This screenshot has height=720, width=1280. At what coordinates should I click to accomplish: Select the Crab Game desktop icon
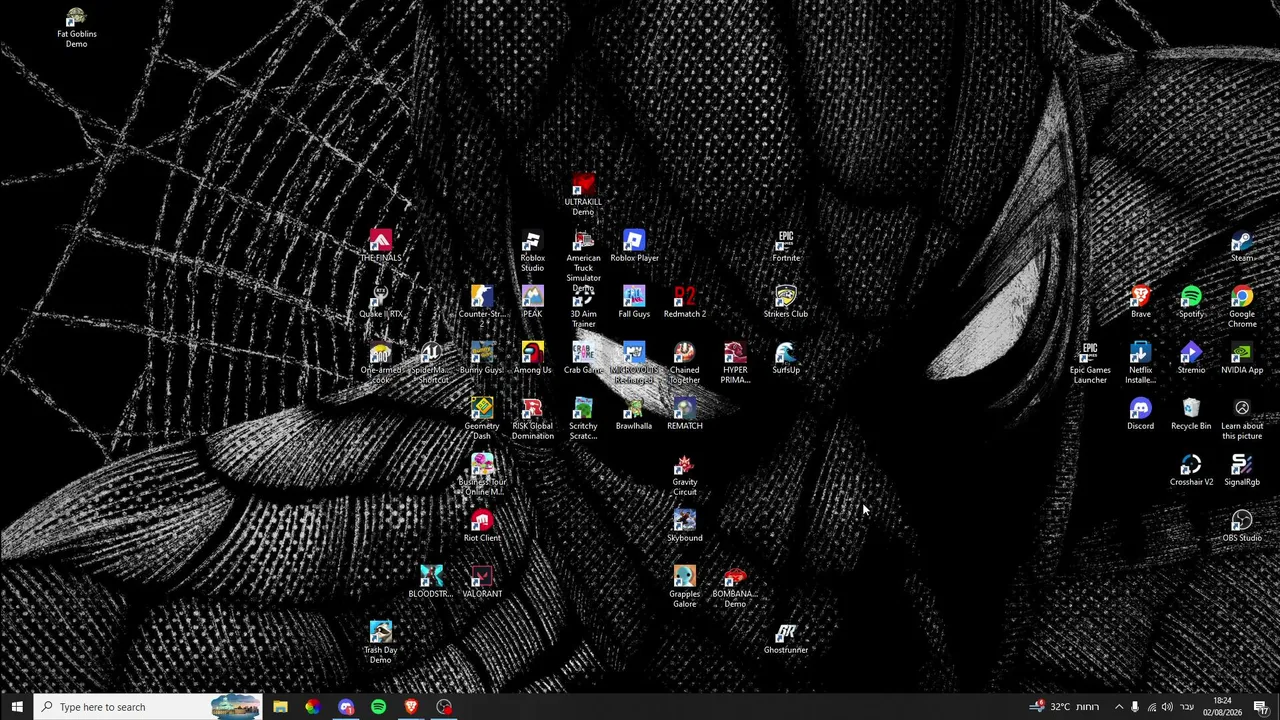583,358
